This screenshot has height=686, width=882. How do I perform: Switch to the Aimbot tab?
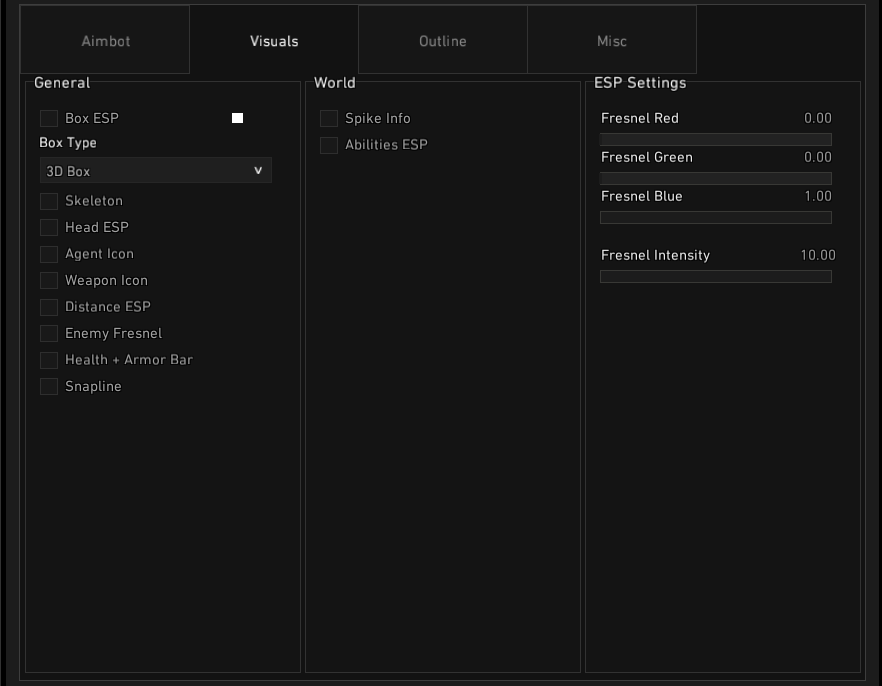click(x=105, y=41)
